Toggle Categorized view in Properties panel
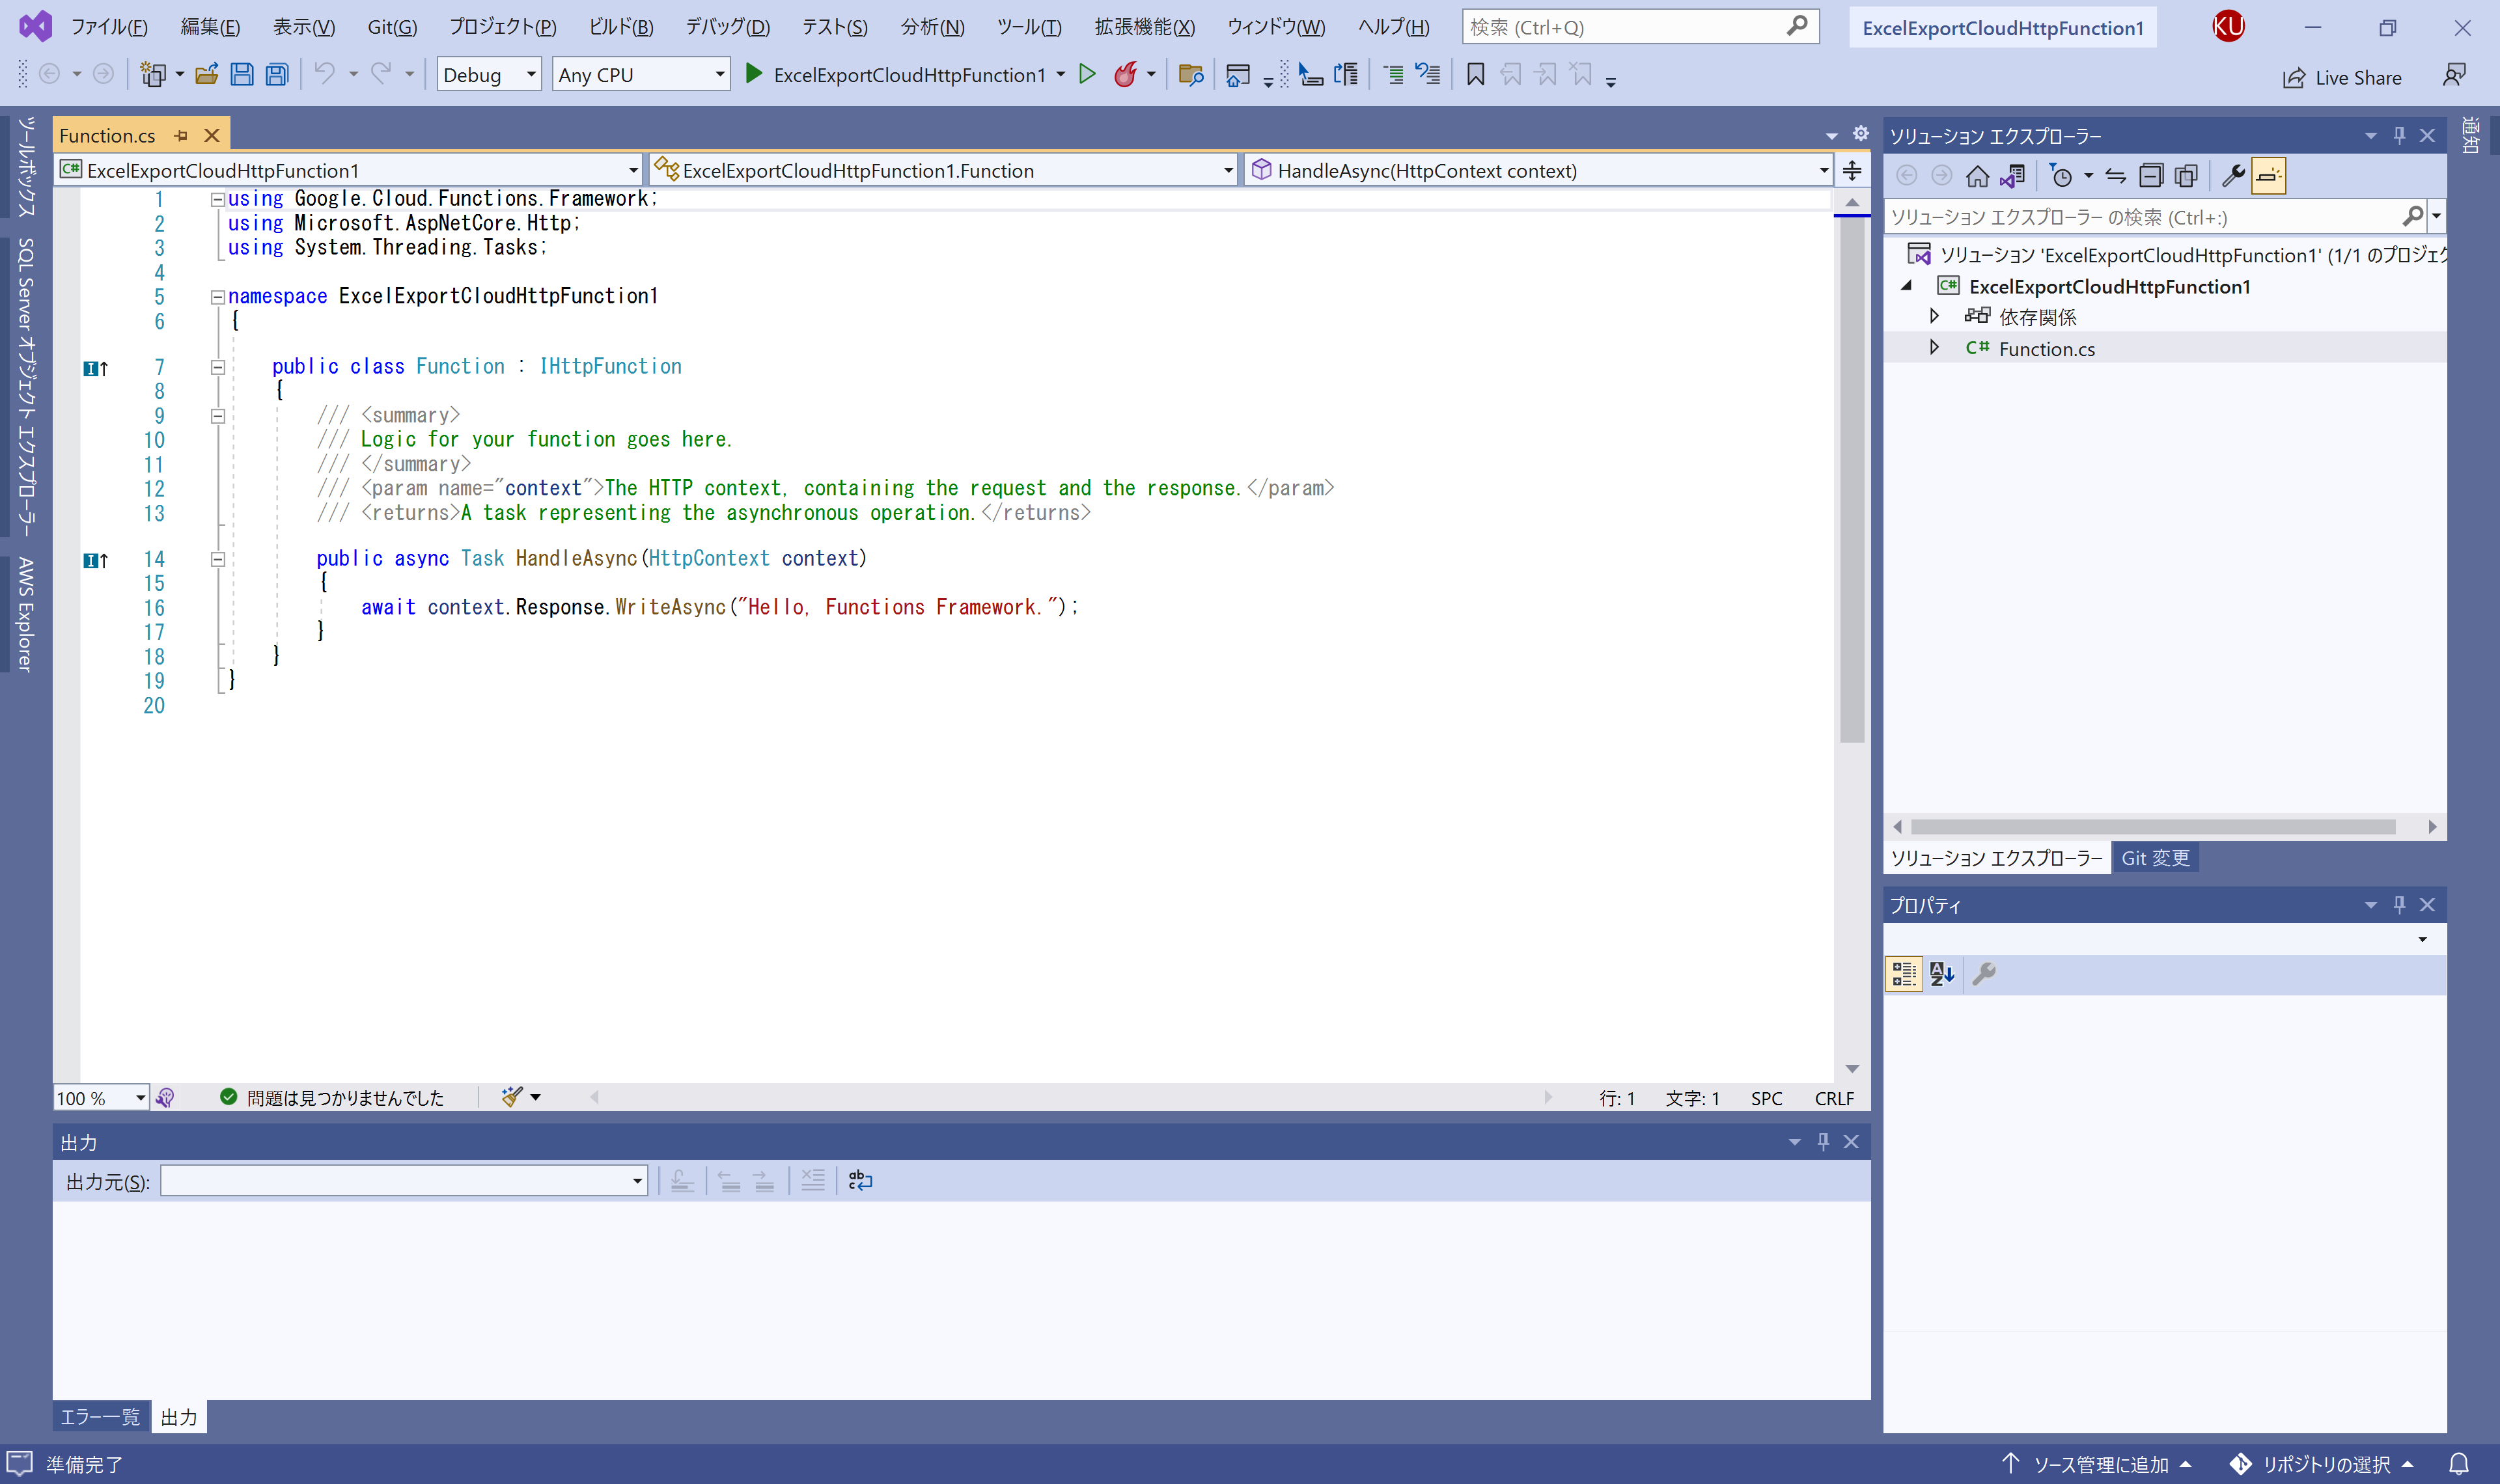This screenshot has width=2500, height=1484. (x=1904, y=974)
